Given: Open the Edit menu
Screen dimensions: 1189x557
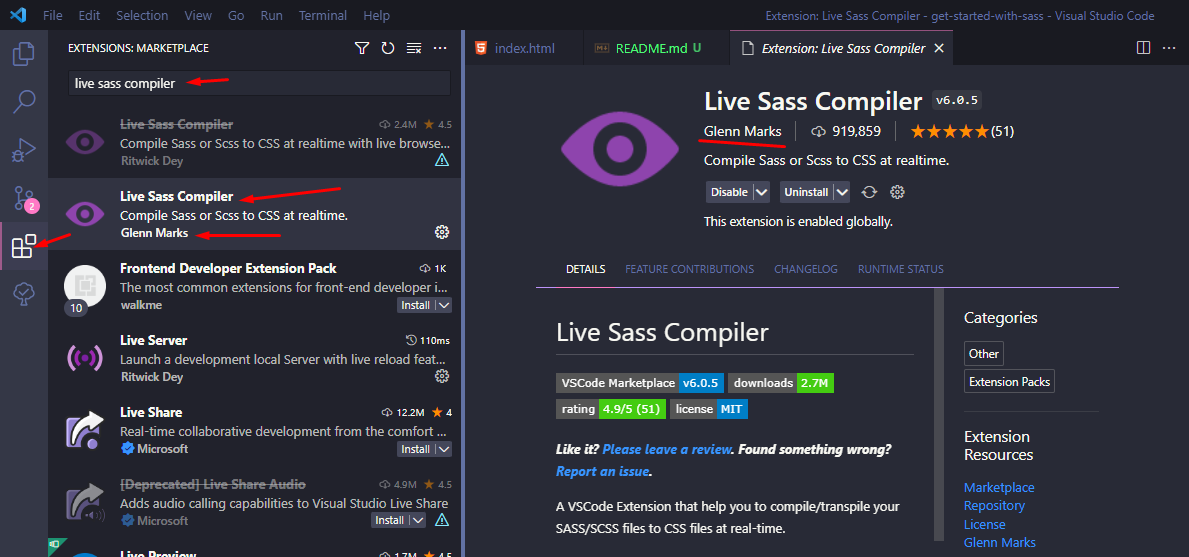Looking at the screenshot, I should point(89,15).
